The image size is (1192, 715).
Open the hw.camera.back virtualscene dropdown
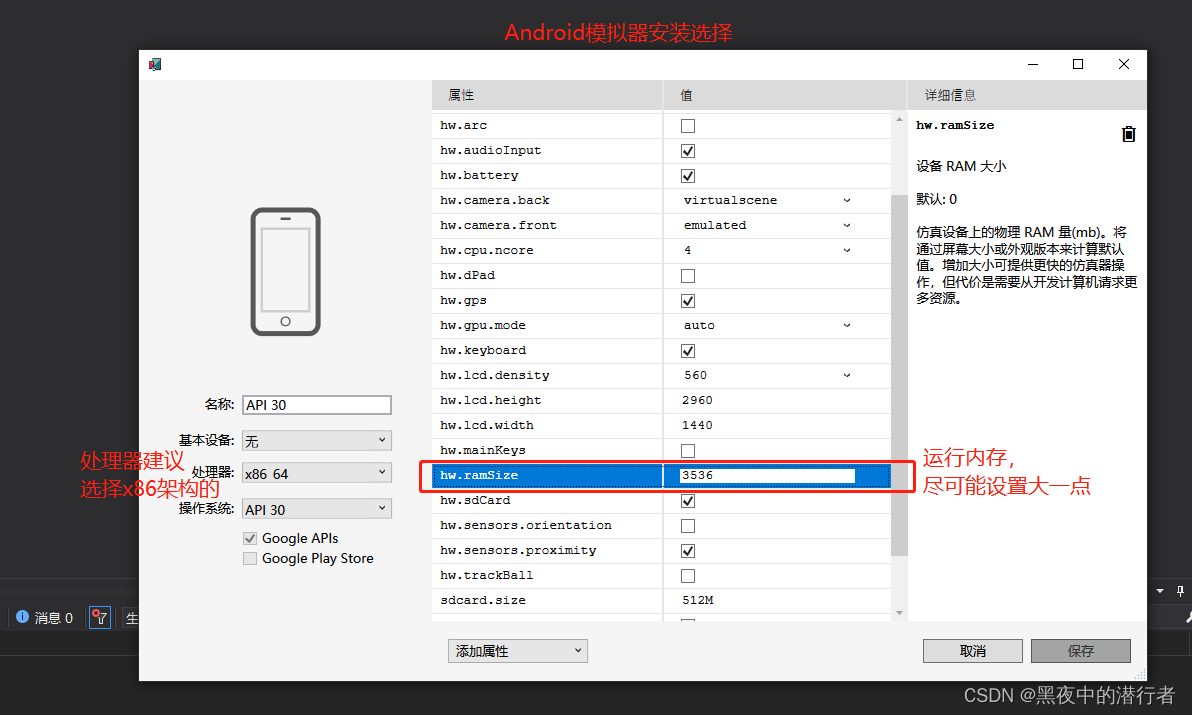(x=847, y=200)
